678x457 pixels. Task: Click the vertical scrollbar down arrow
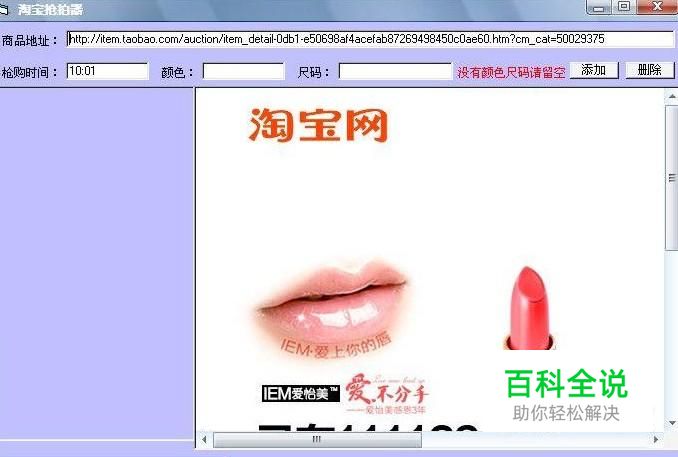click(x=672, y=422)
